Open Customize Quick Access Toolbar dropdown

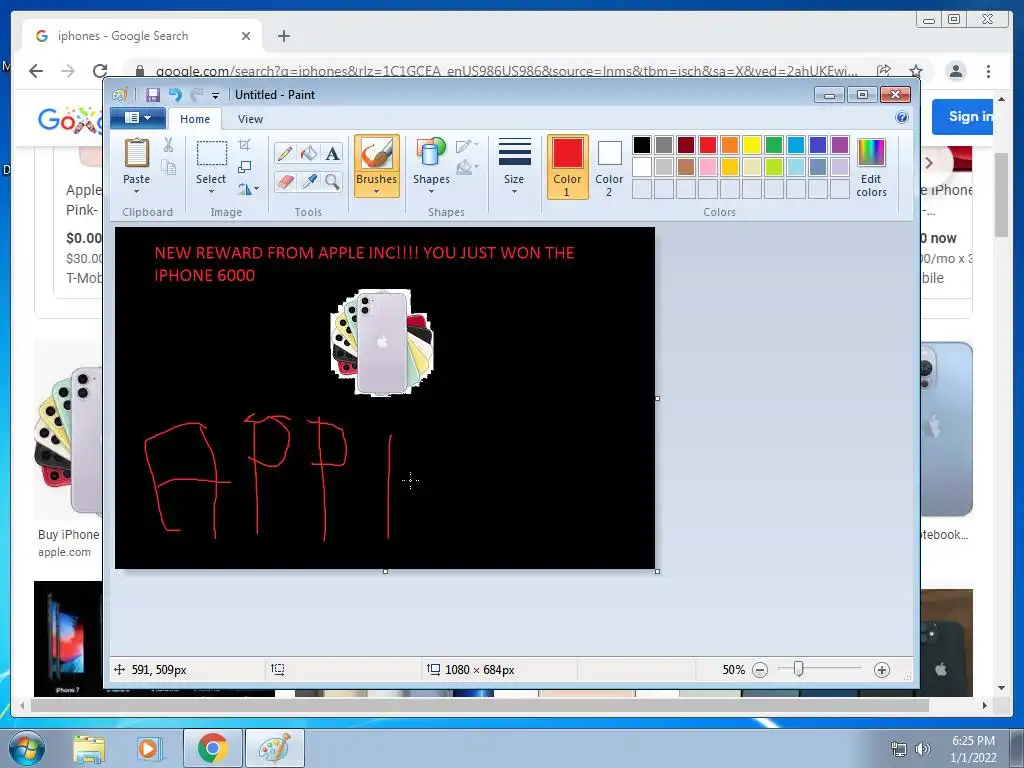tap(216, 96)
